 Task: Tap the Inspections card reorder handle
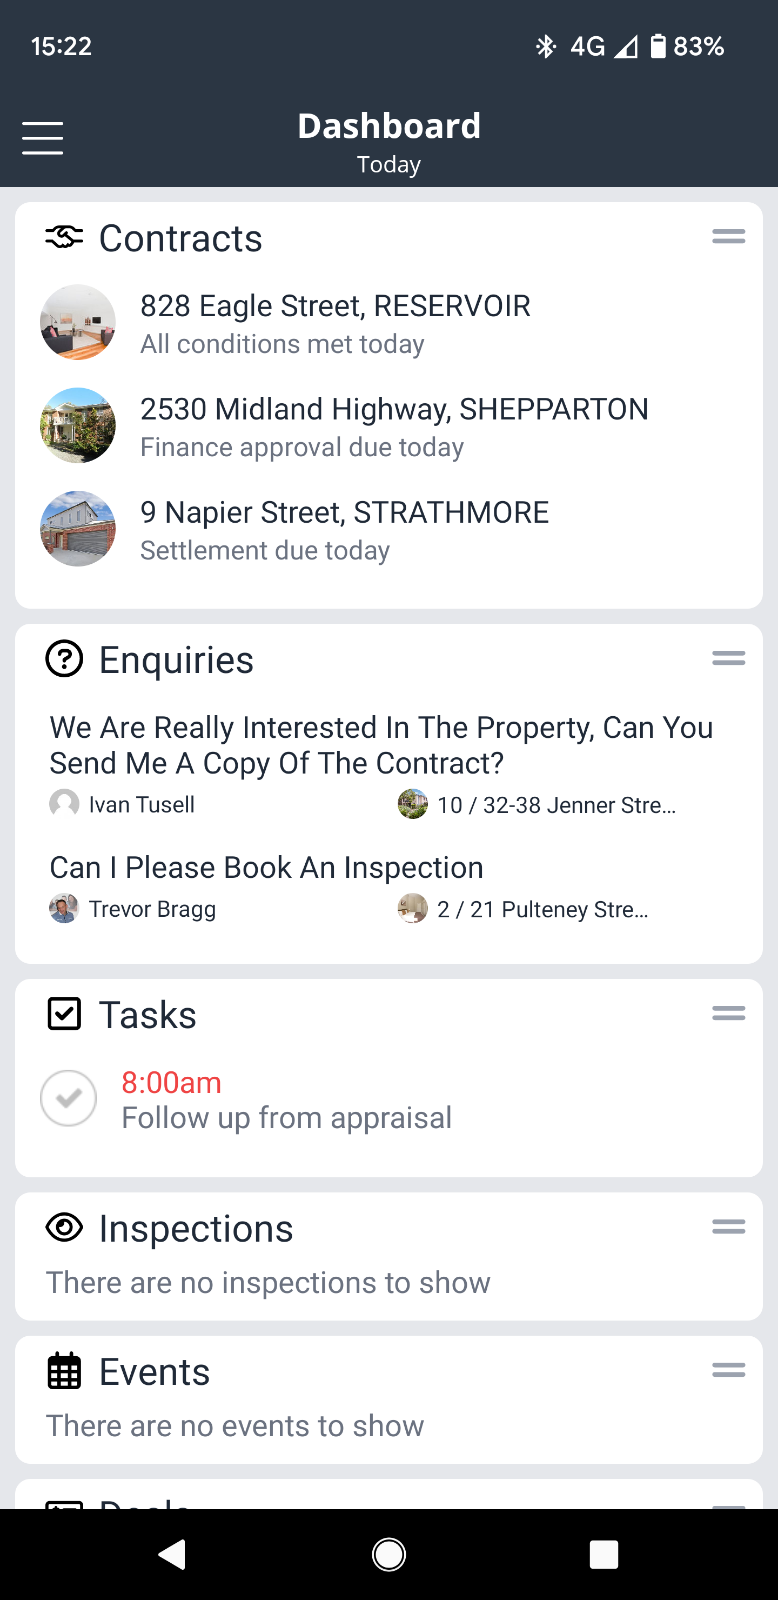click(x=728, y=1227)
